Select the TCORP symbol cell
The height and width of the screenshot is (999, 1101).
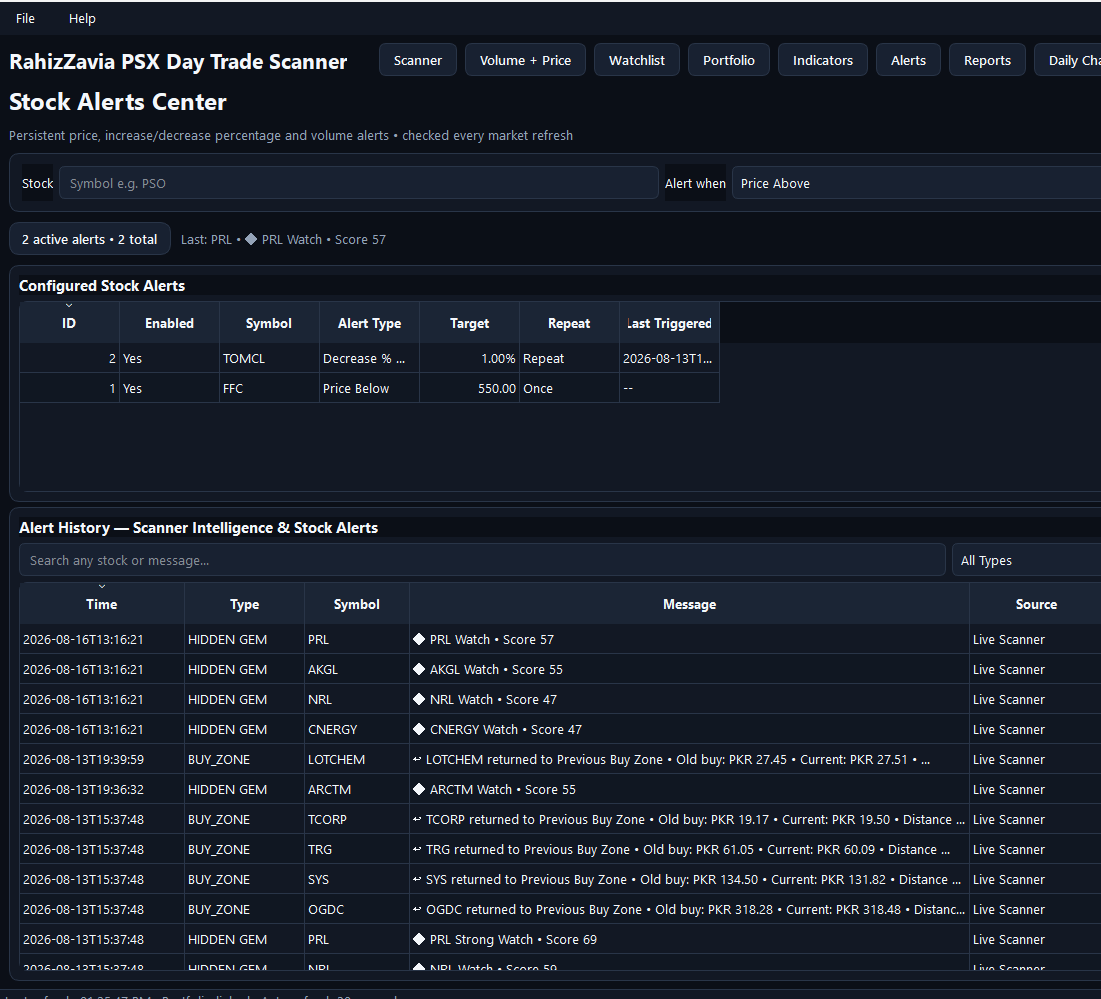point(357,819)
